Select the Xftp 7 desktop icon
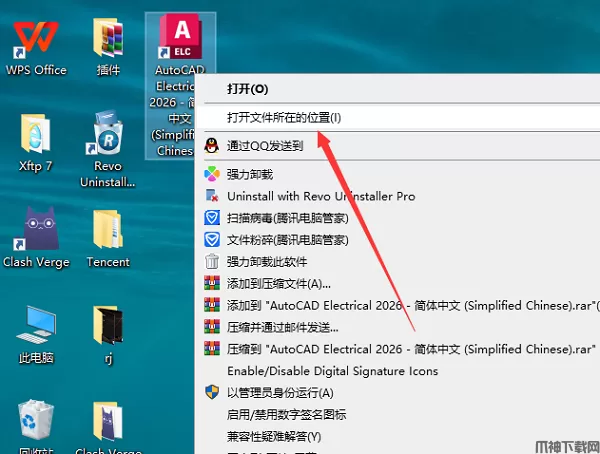 pyautogui.click(x=36, y=133)
